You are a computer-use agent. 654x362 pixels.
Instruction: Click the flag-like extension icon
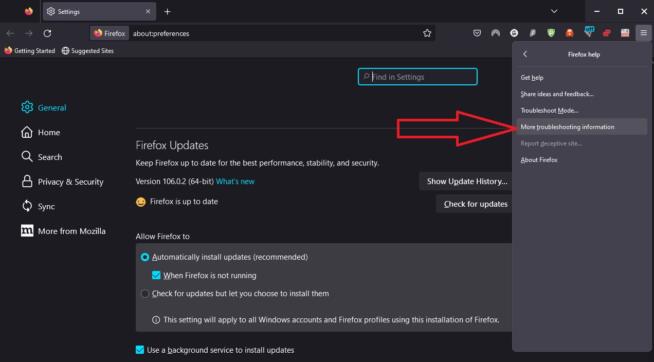(x=625, y=33)
